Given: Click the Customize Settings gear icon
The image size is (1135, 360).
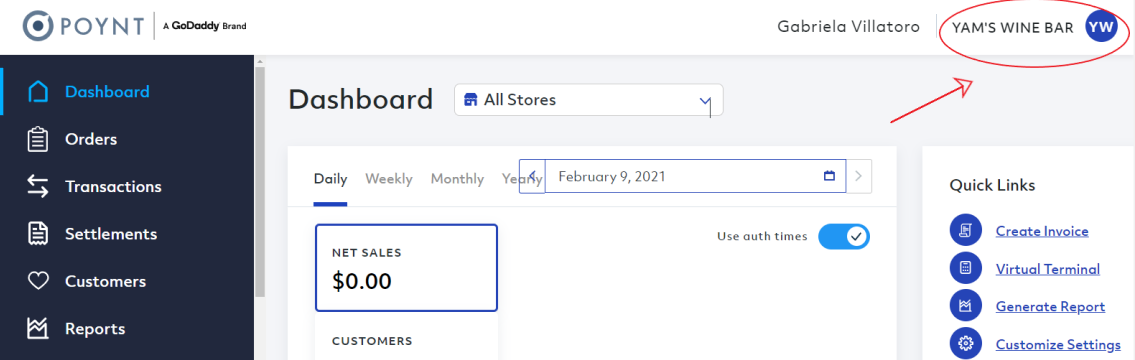Looking at the screenshot, I should [966, 344].
